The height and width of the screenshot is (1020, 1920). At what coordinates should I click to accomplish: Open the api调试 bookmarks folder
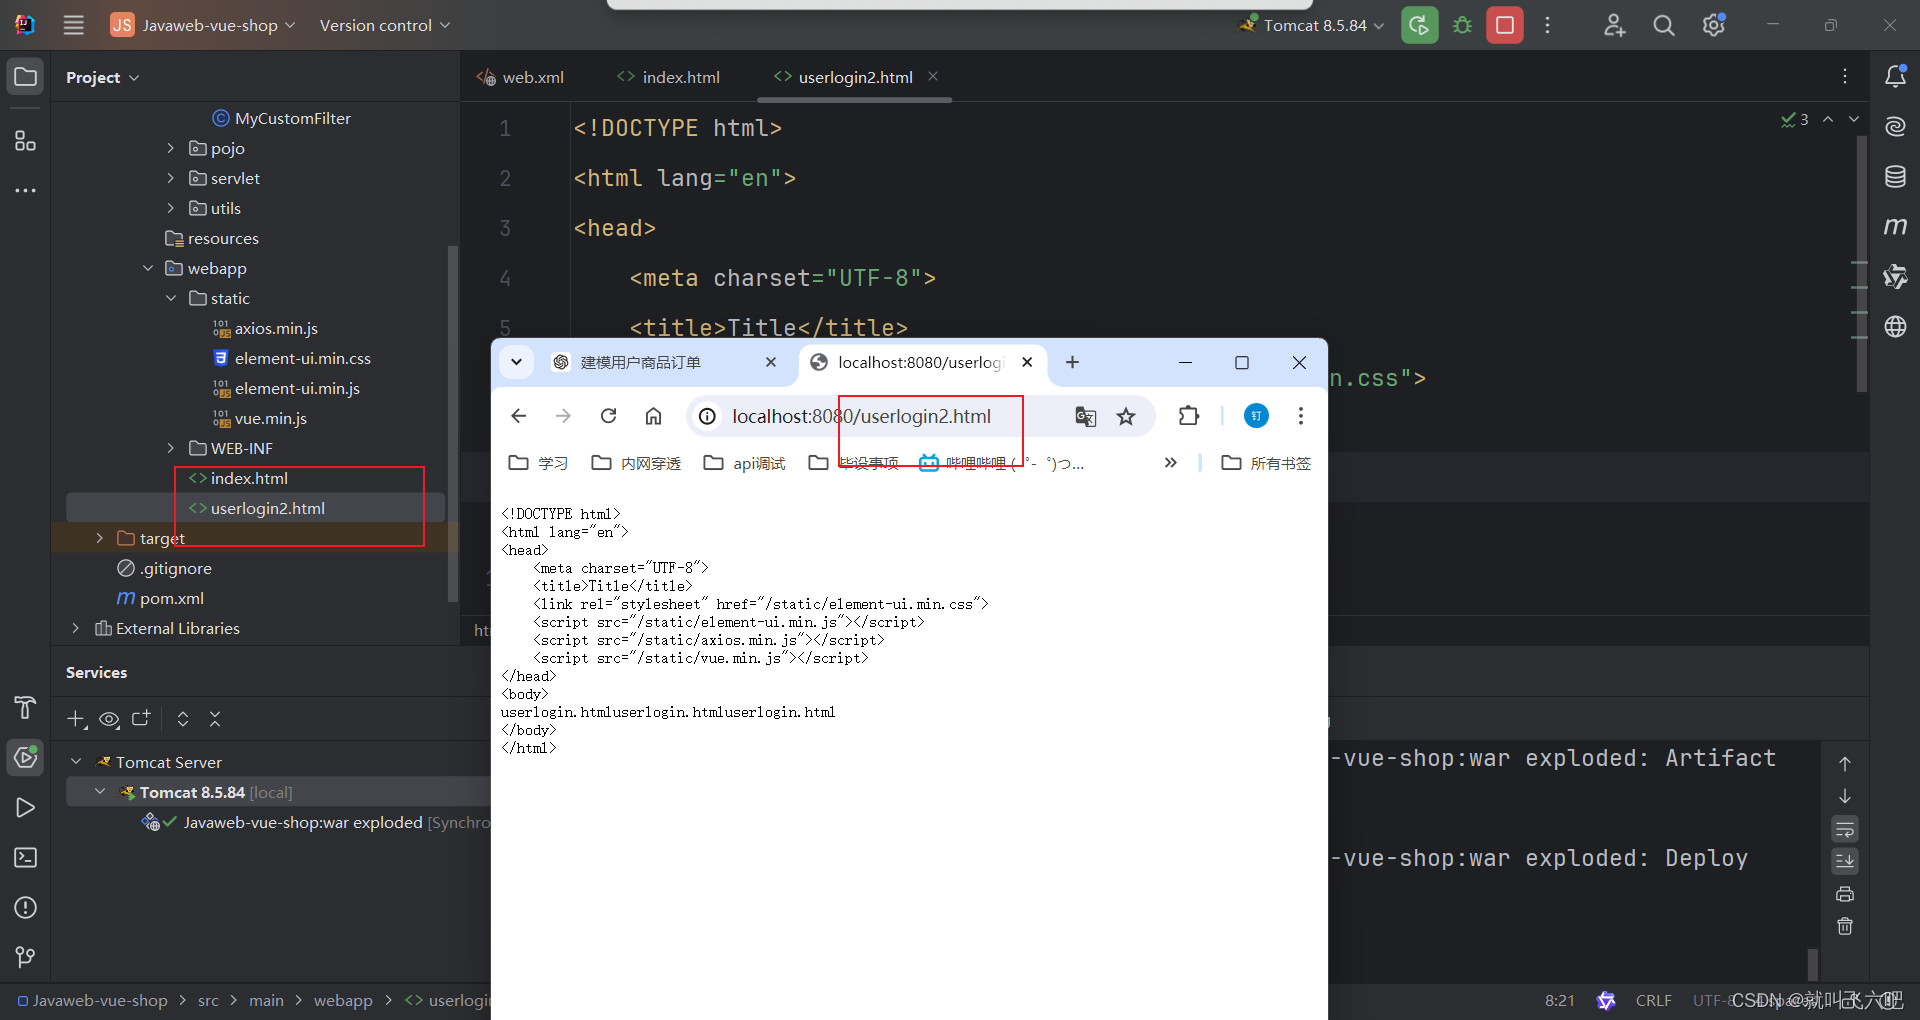745,463
